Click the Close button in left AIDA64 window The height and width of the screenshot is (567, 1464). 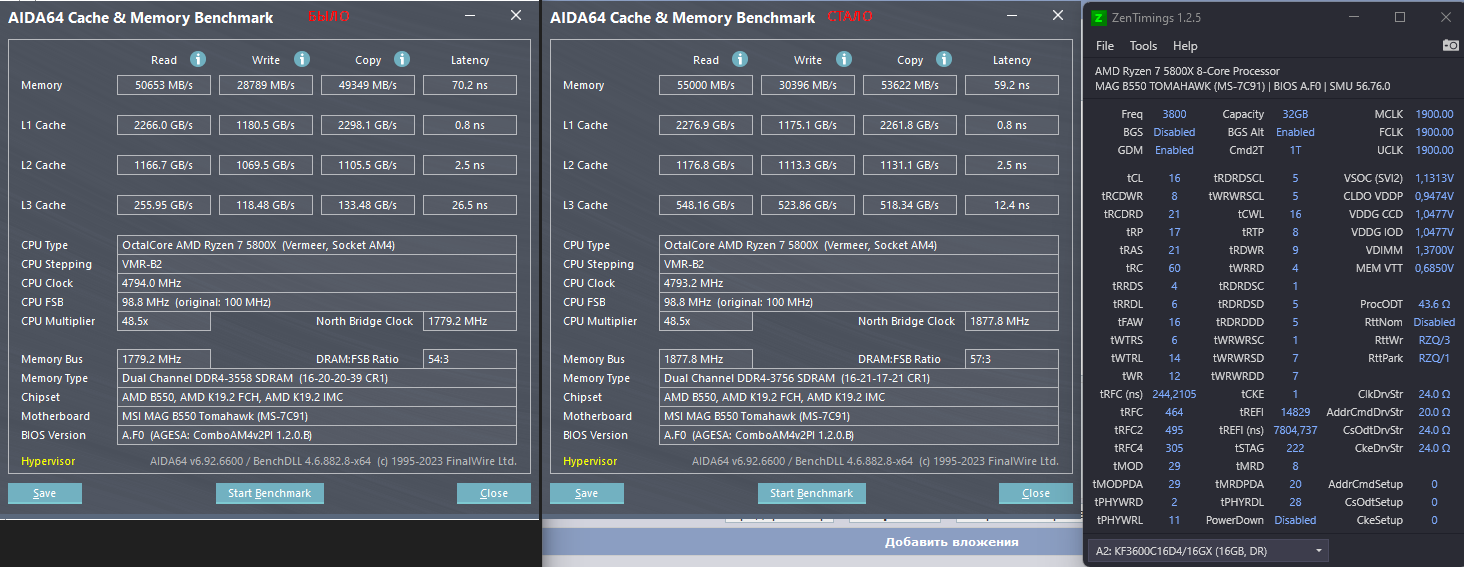point(494,493)
